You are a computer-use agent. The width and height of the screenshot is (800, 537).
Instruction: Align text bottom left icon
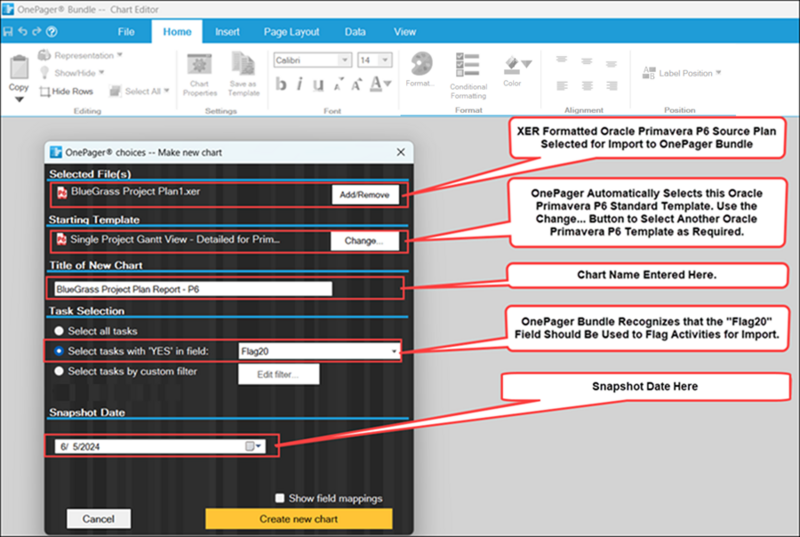(562, 85)
